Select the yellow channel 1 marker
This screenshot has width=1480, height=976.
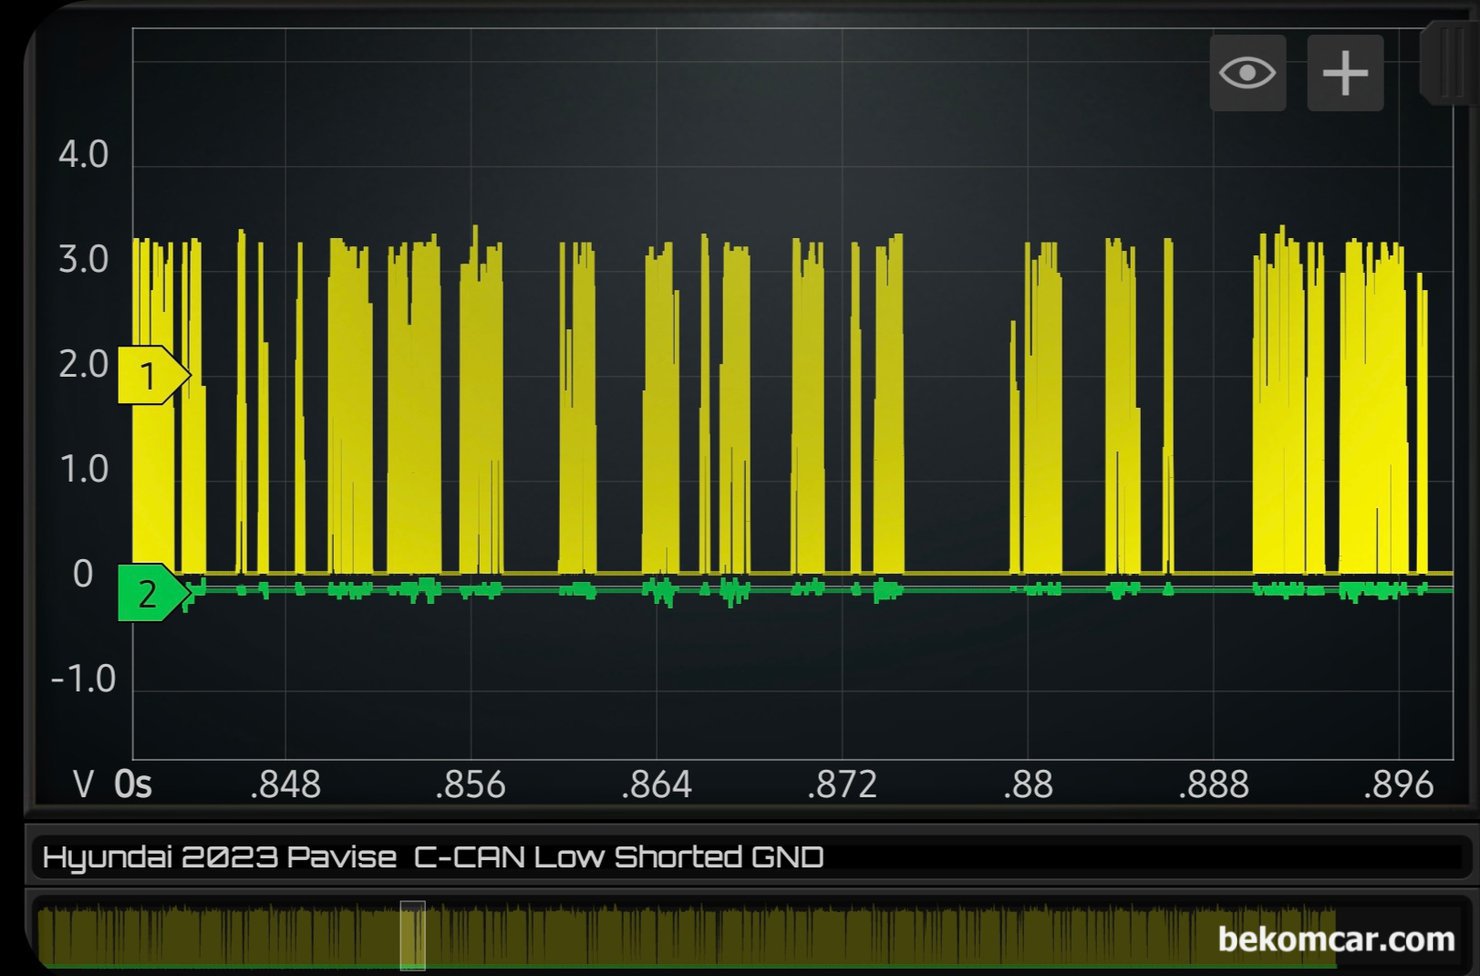pos(150,376)
